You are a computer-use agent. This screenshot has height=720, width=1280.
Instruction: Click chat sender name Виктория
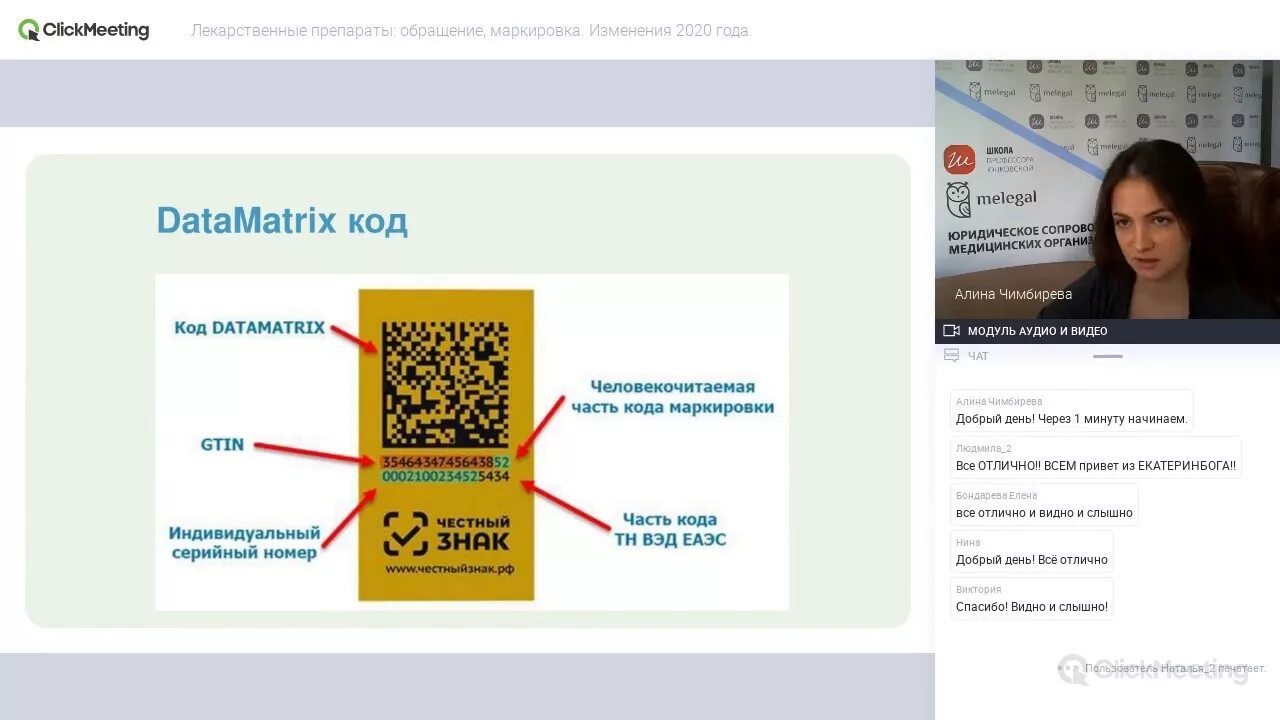(978, 589)
